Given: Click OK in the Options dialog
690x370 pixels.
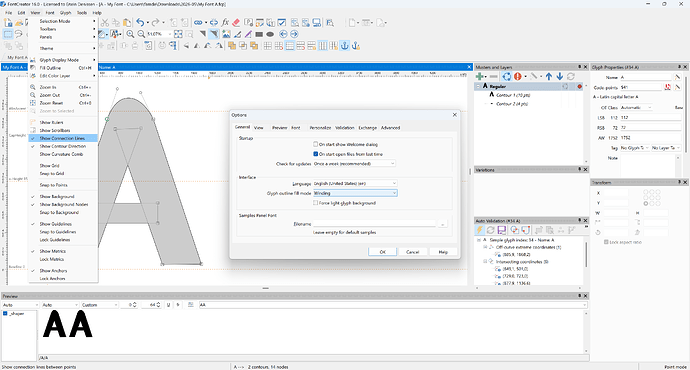Looking at the screenshot, I should (x=382, y=252).
